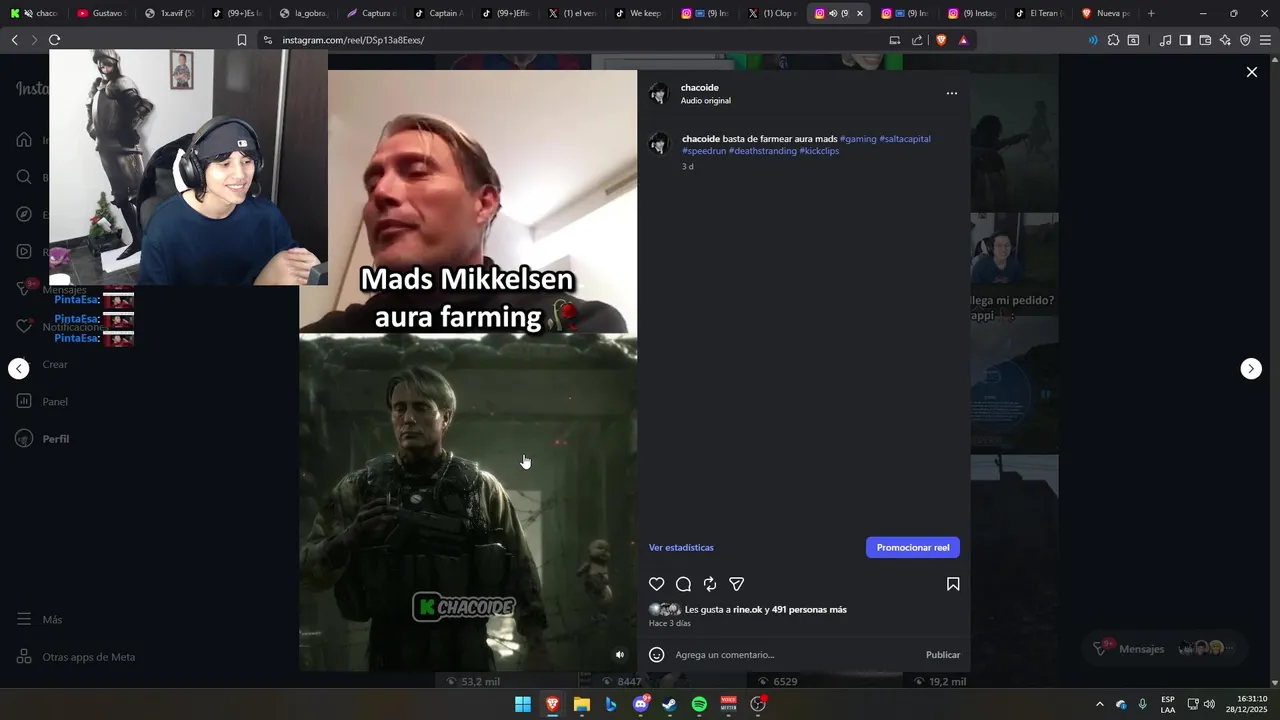Open Ver estadísticas link
This screenshot has height=720, width=1280.
tap(681, 548)
